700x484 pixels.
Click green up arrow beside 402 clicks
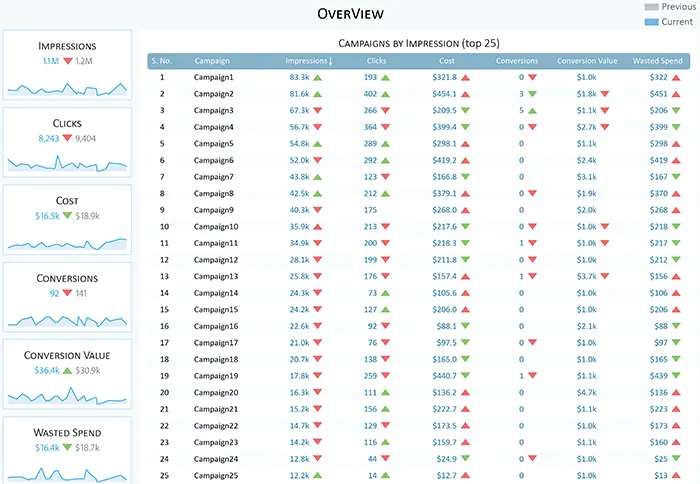pos(386,94)
